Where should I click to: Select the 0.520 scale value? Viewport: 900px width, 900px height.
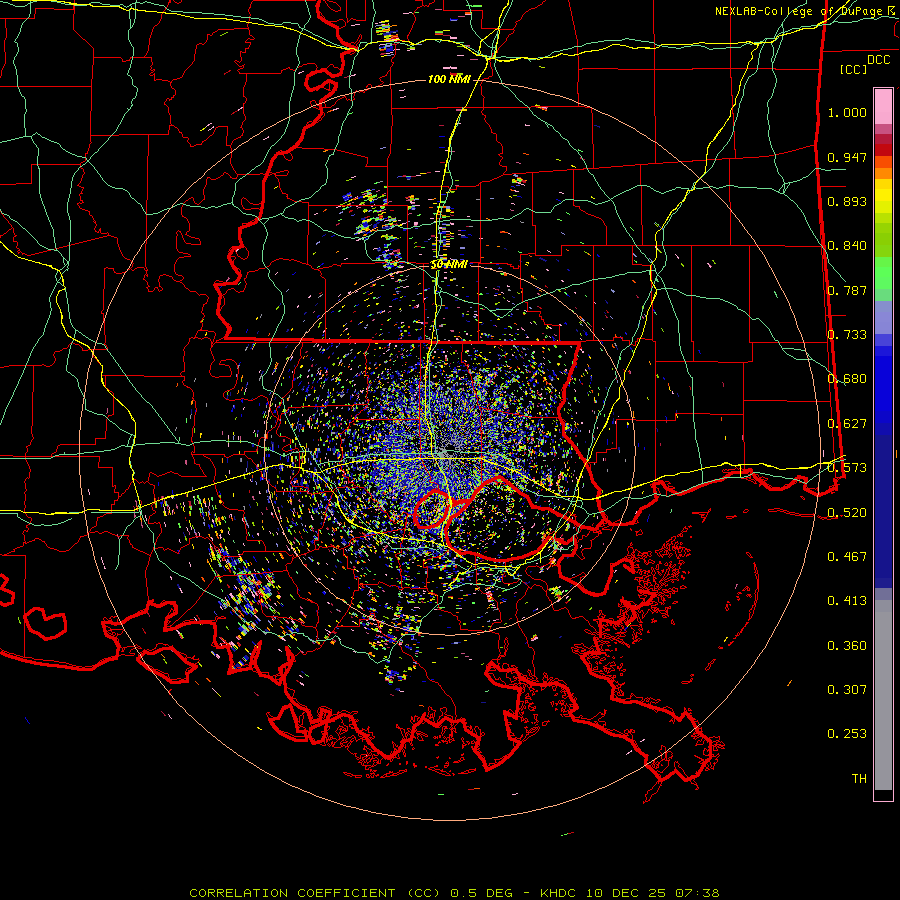pos(847,513)
